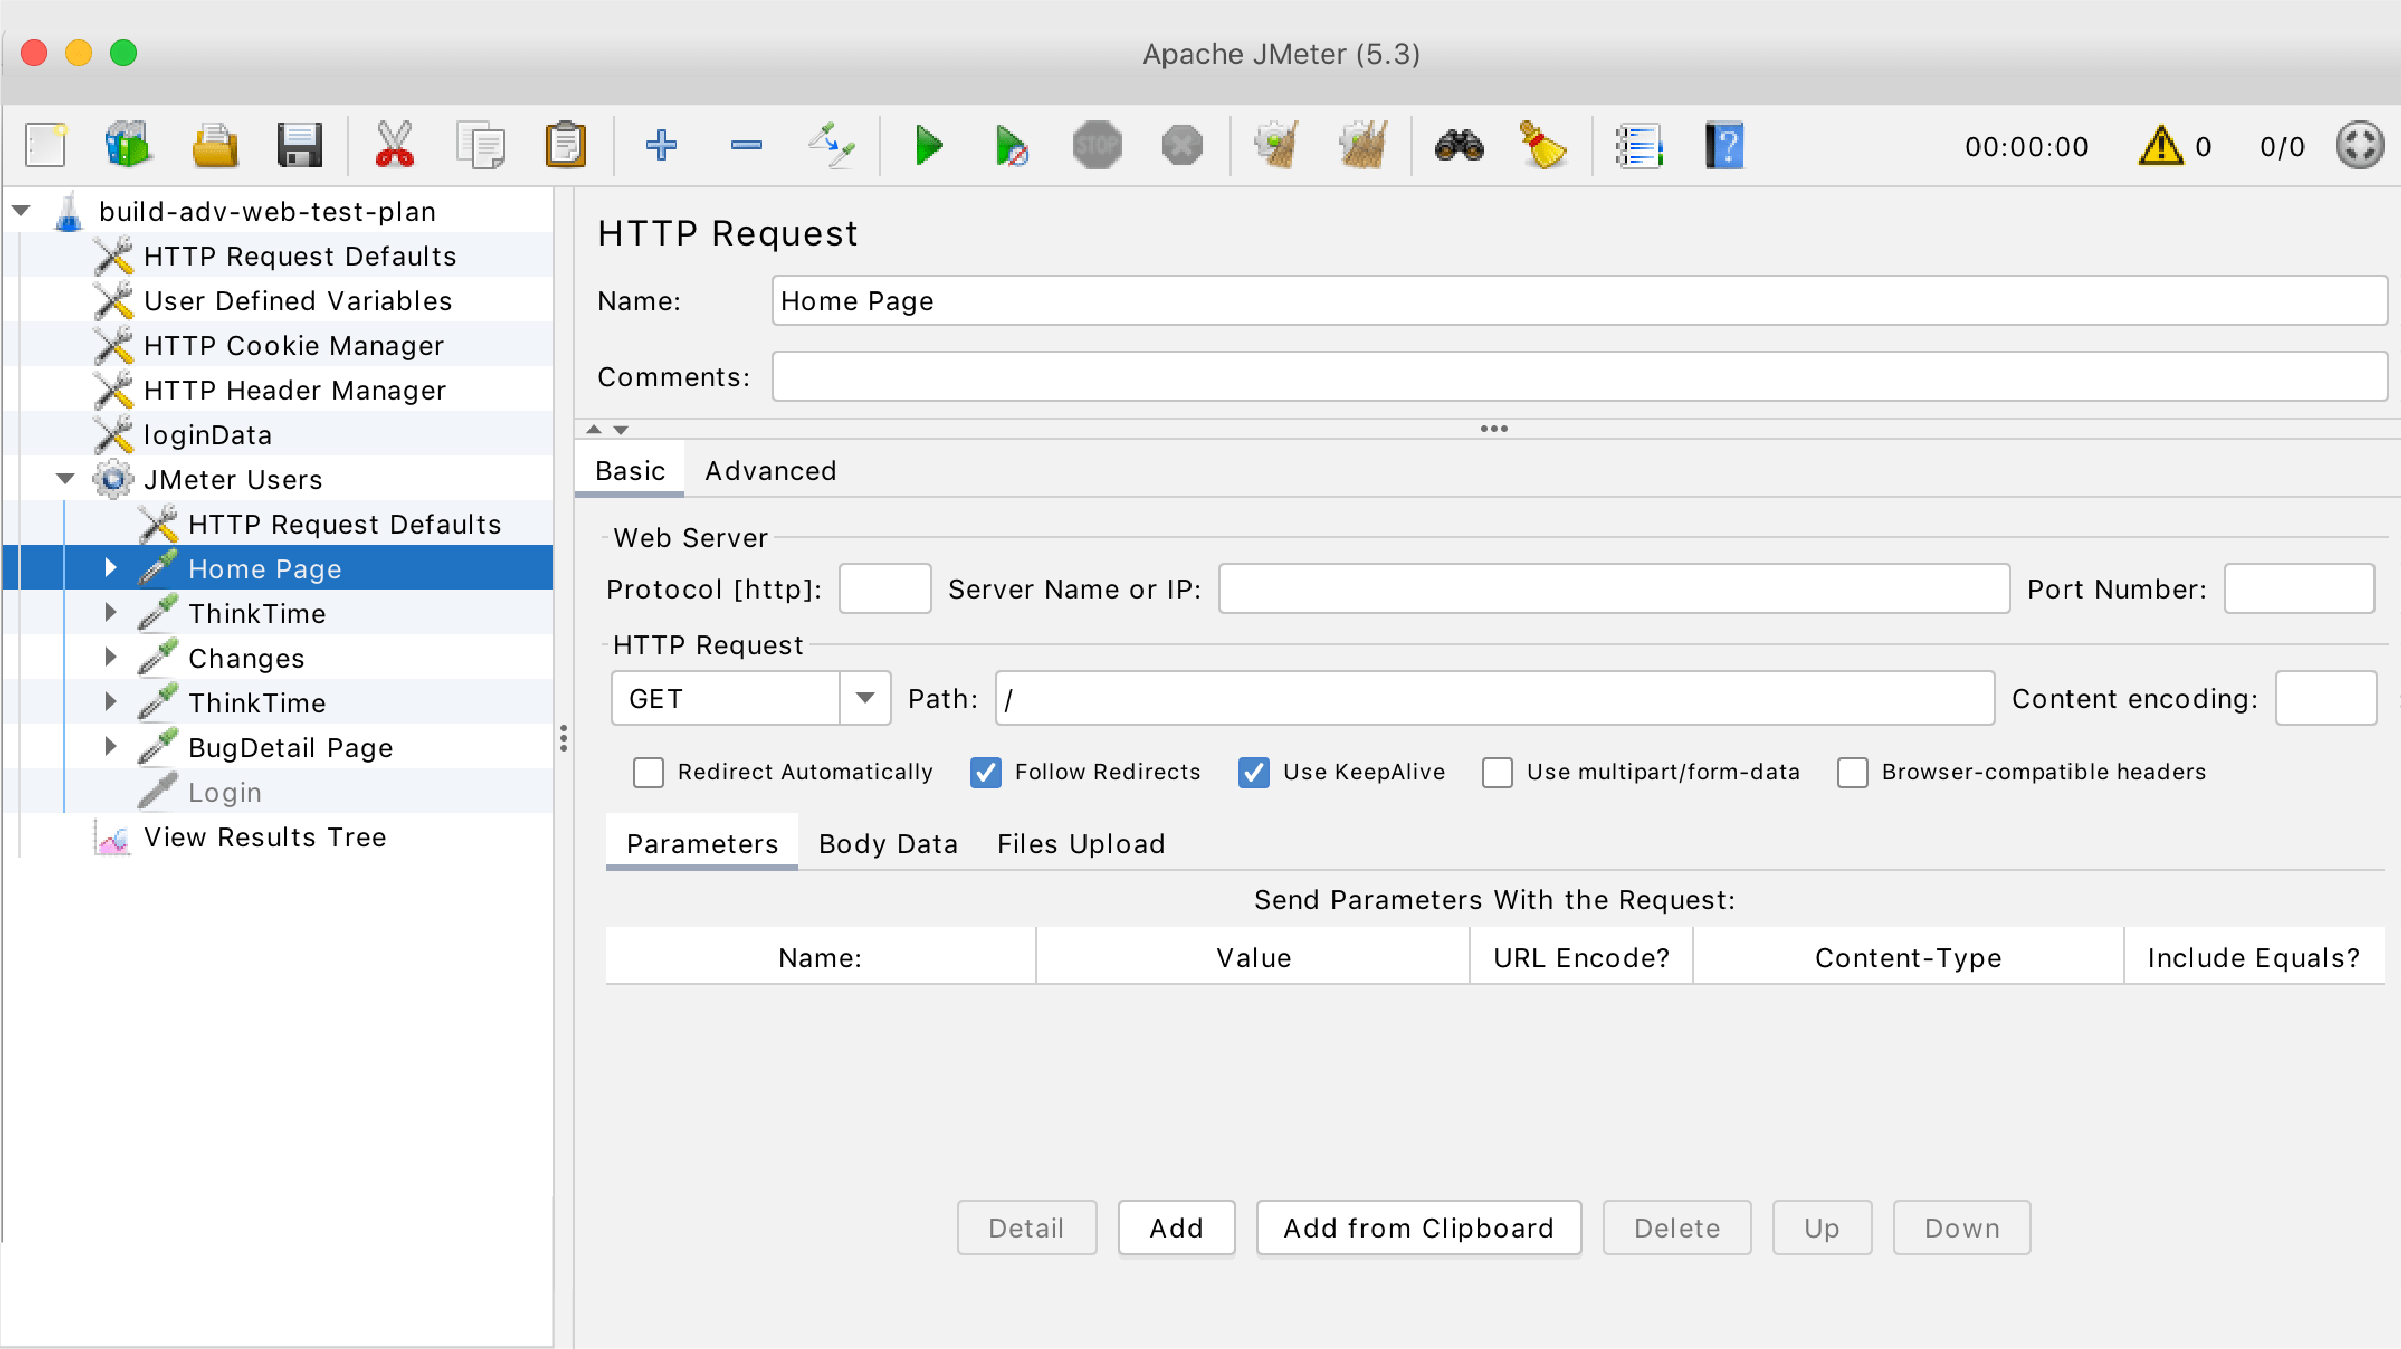
Task: Expand the first ThinkTime node
Action: pyautogui.click(x=111, y=613)
